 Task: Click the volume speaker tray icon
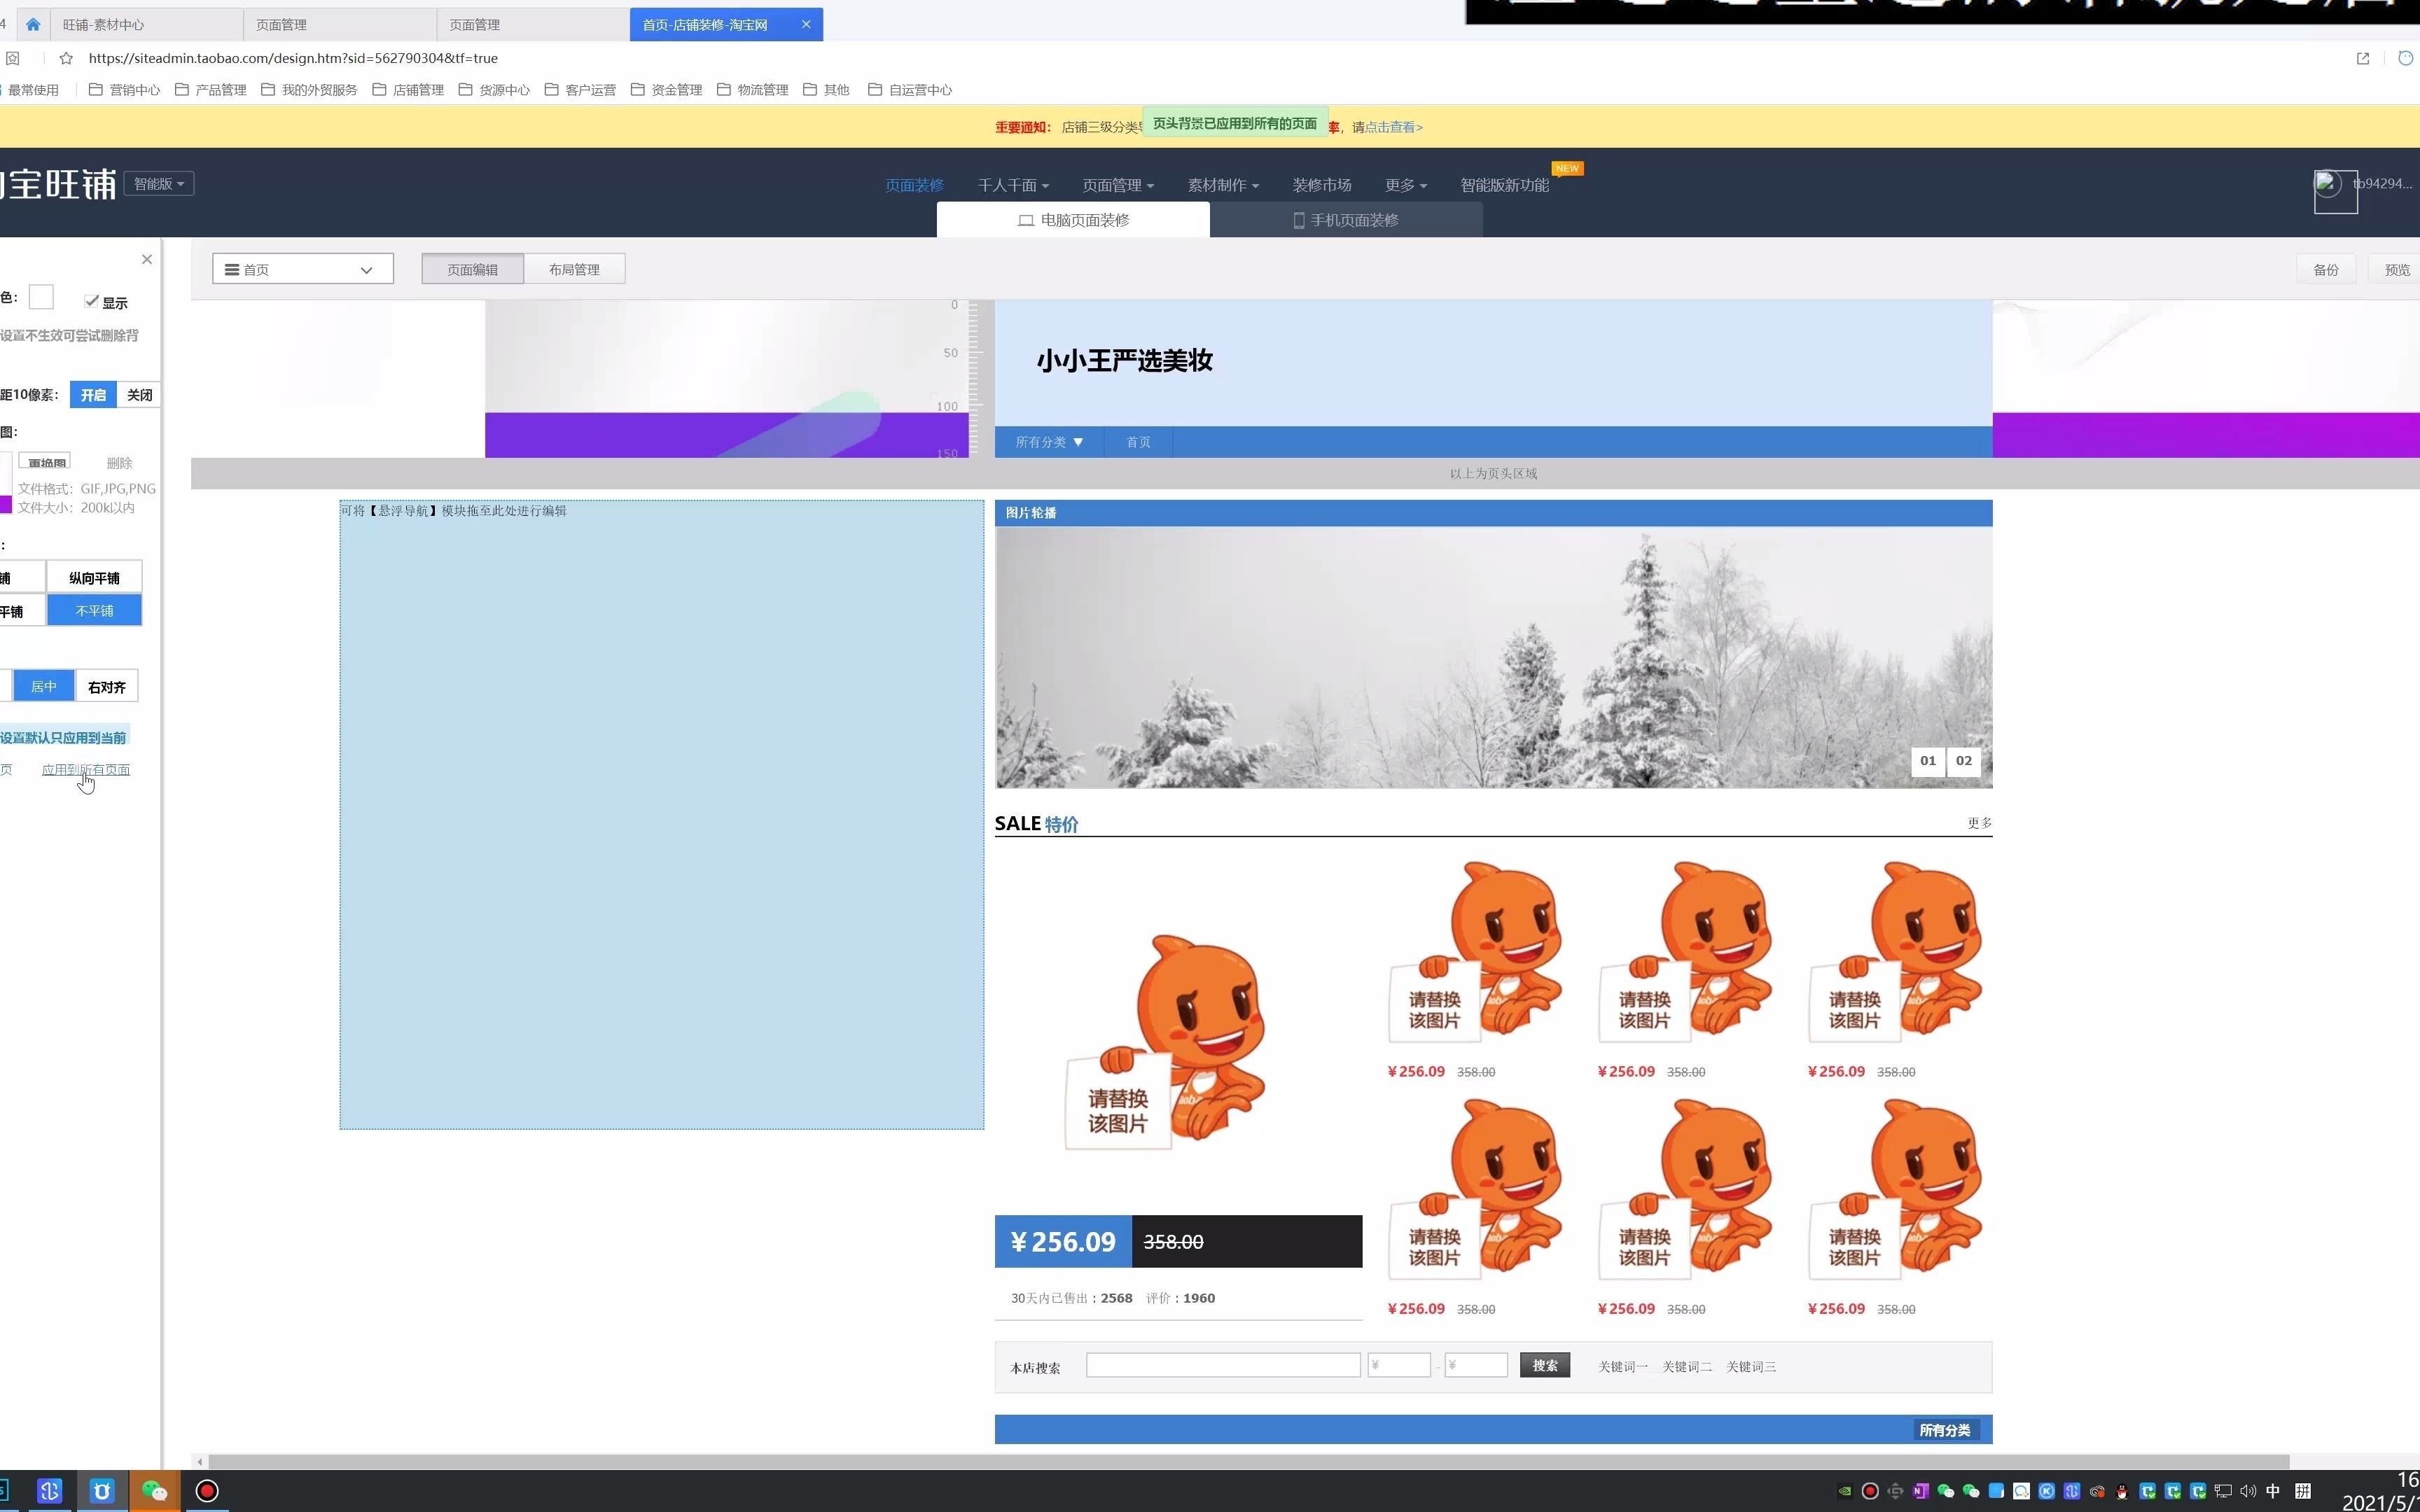click(x=2248, y=1491)
